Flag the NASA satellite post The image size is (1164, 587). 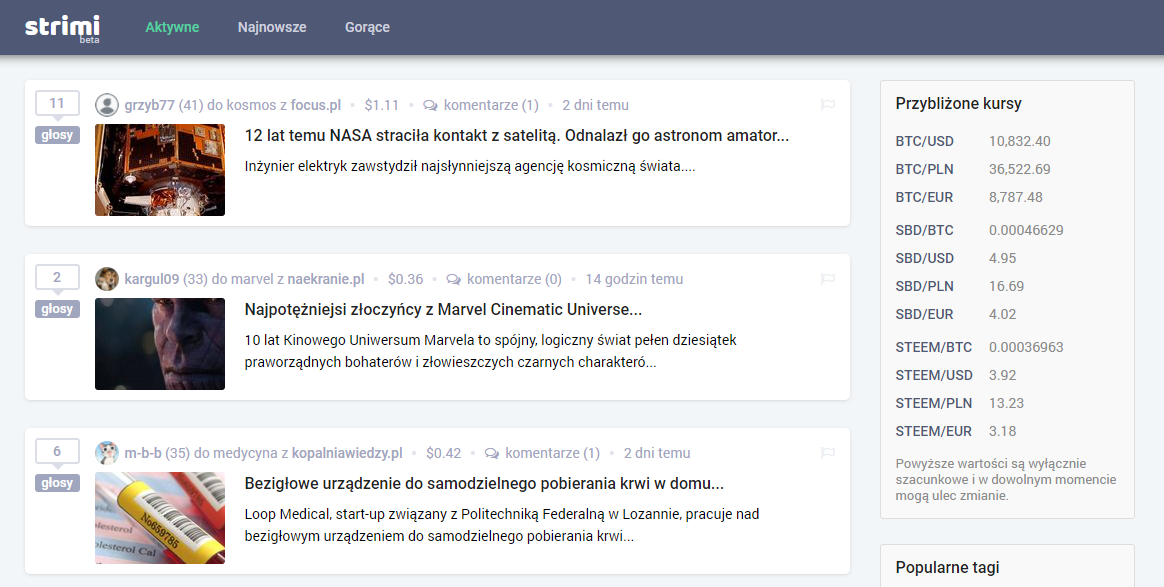[827, 105]
